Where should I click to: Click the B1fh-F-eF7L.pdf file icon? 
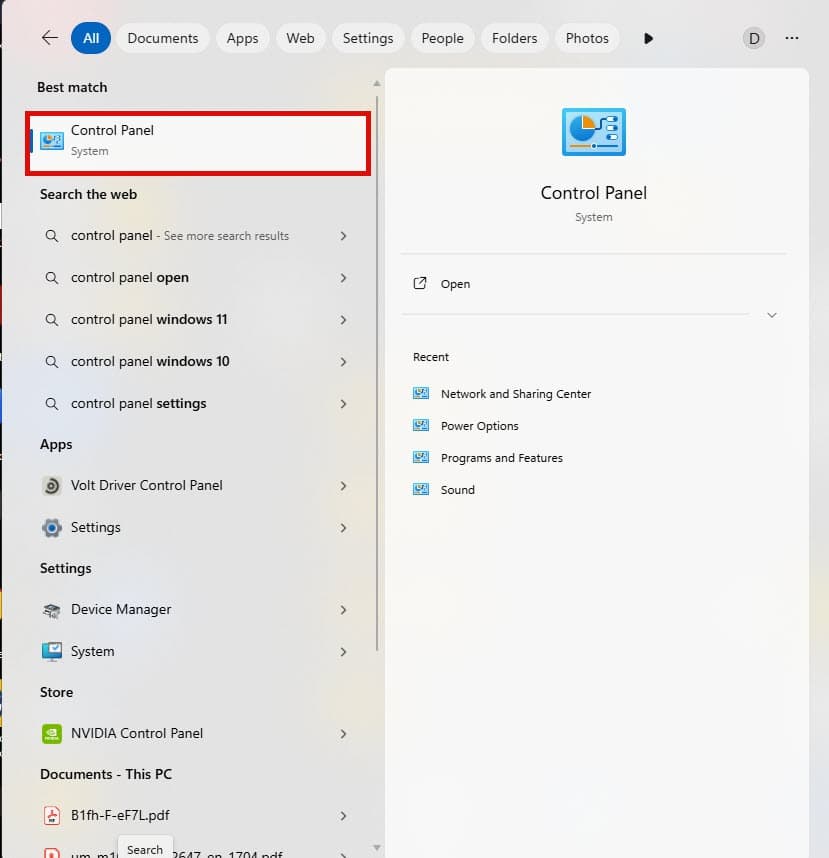click(x=52, y=816)
